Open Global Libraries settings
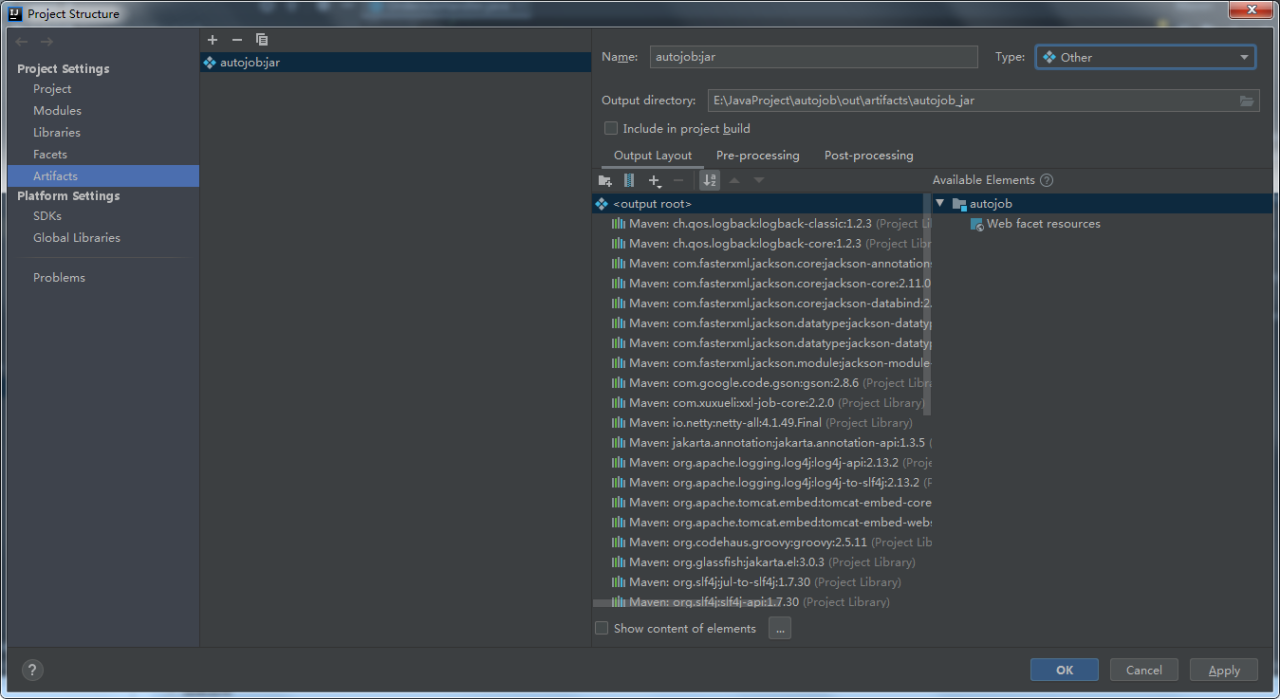Image resolution: width=1280 pixels, height=699 pixels. click(x=76, y=238)
